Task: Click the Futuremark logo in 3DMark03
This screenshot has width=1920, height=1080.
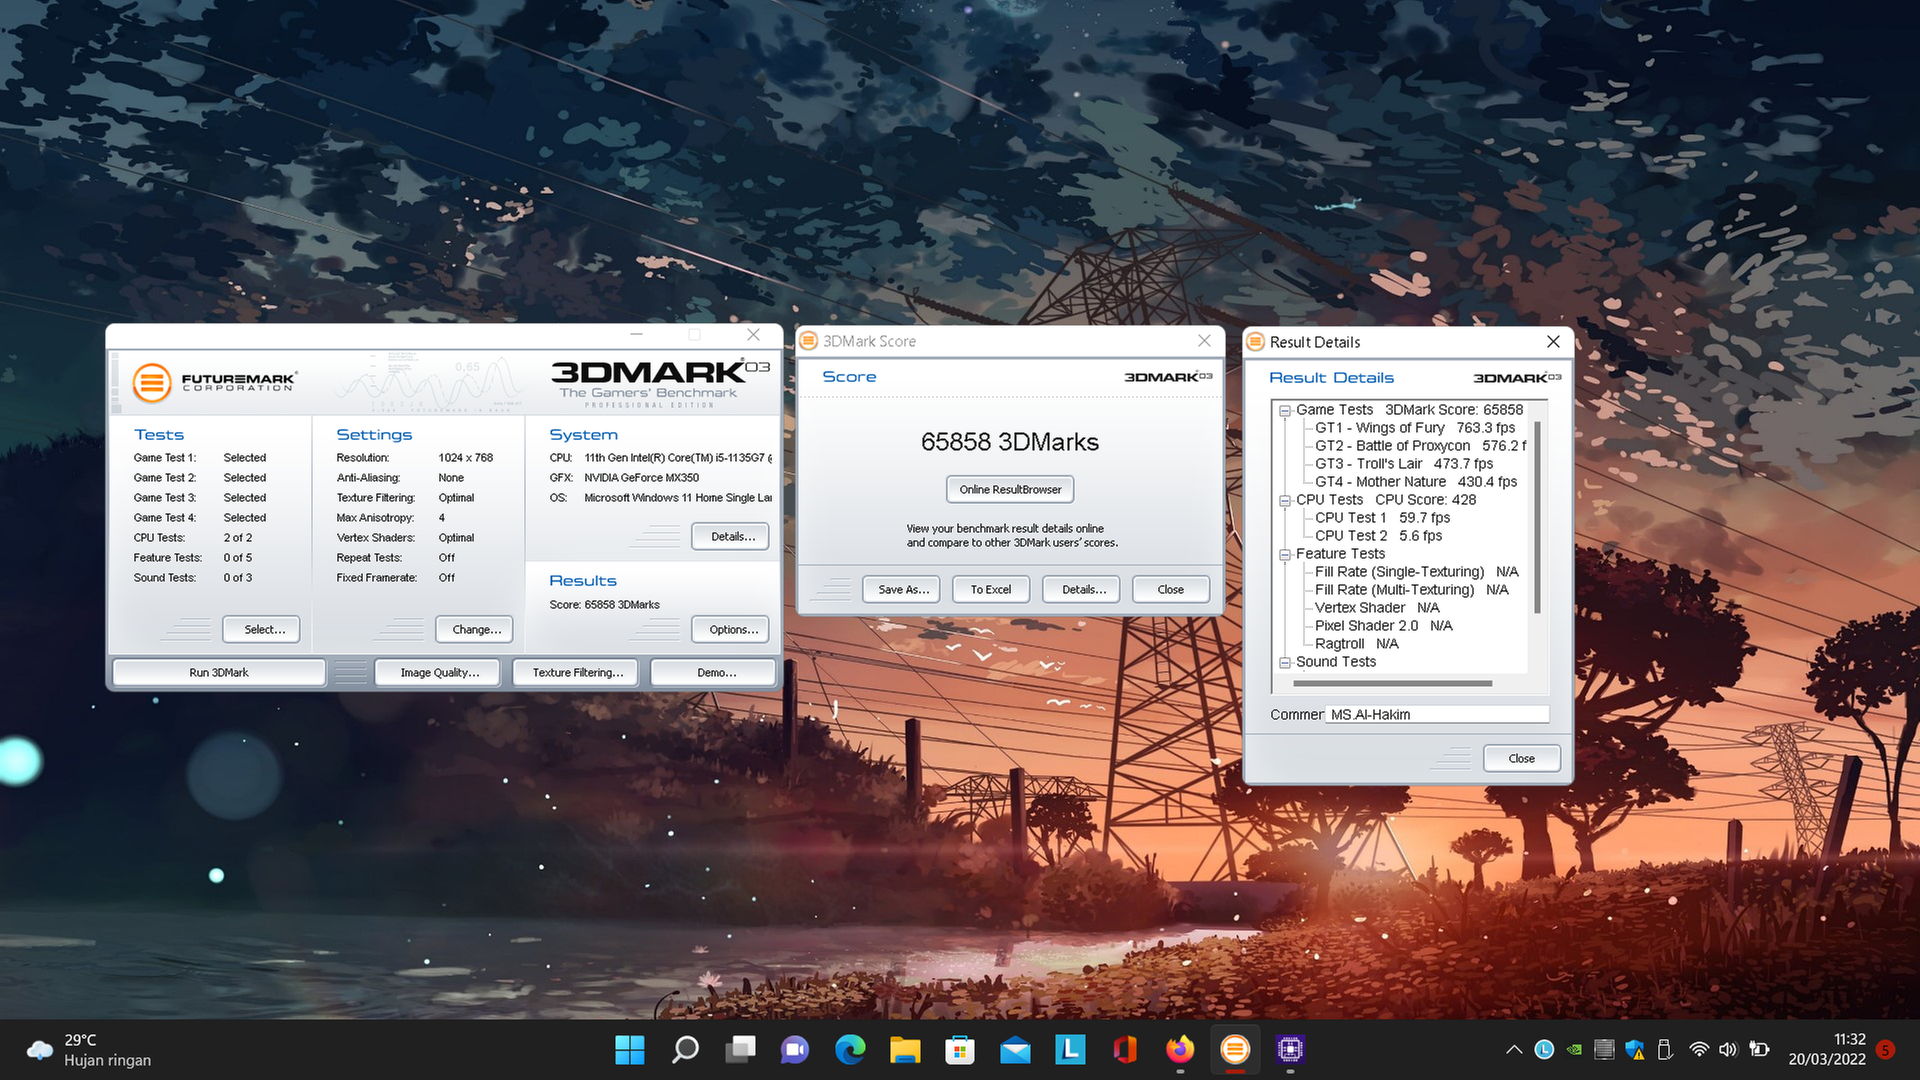Action: (x=215, y=382)
